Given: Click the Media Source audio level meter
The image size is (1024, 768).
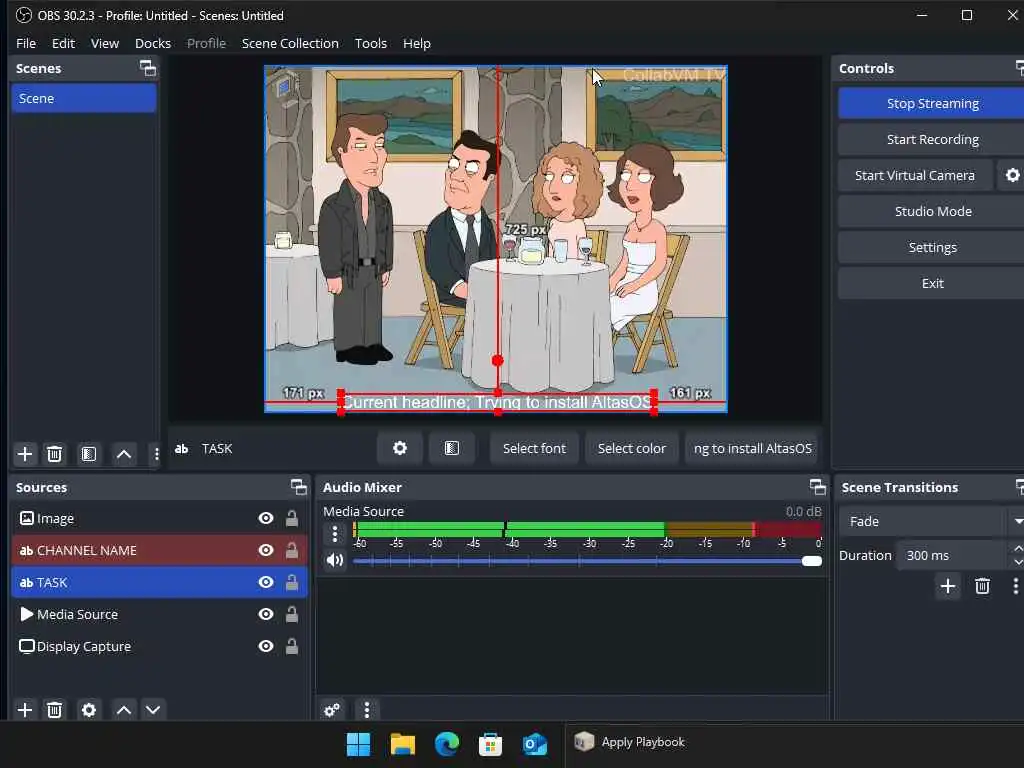Looking at the screenshot, I should tap(587, 529).
